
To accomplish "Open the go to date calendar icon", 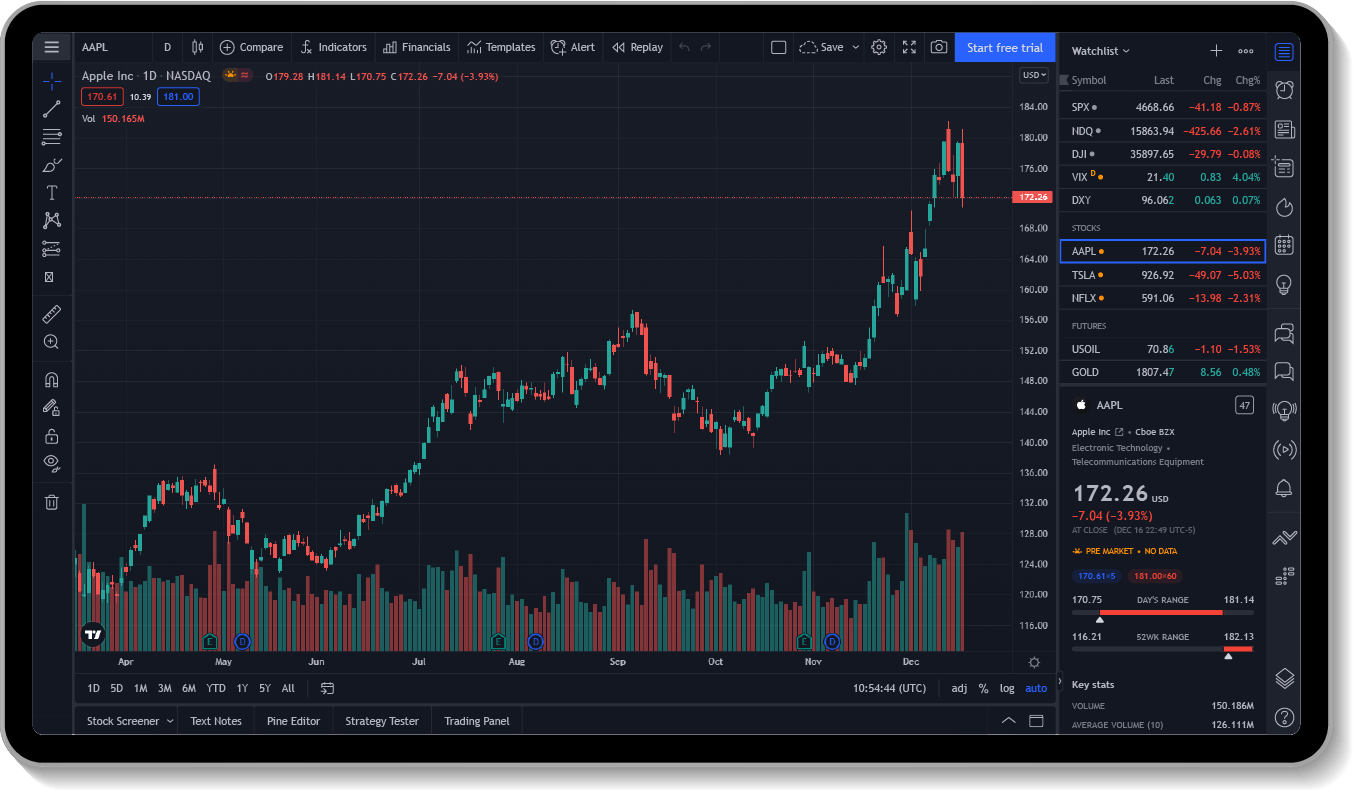I will click(x=327, y=688).
